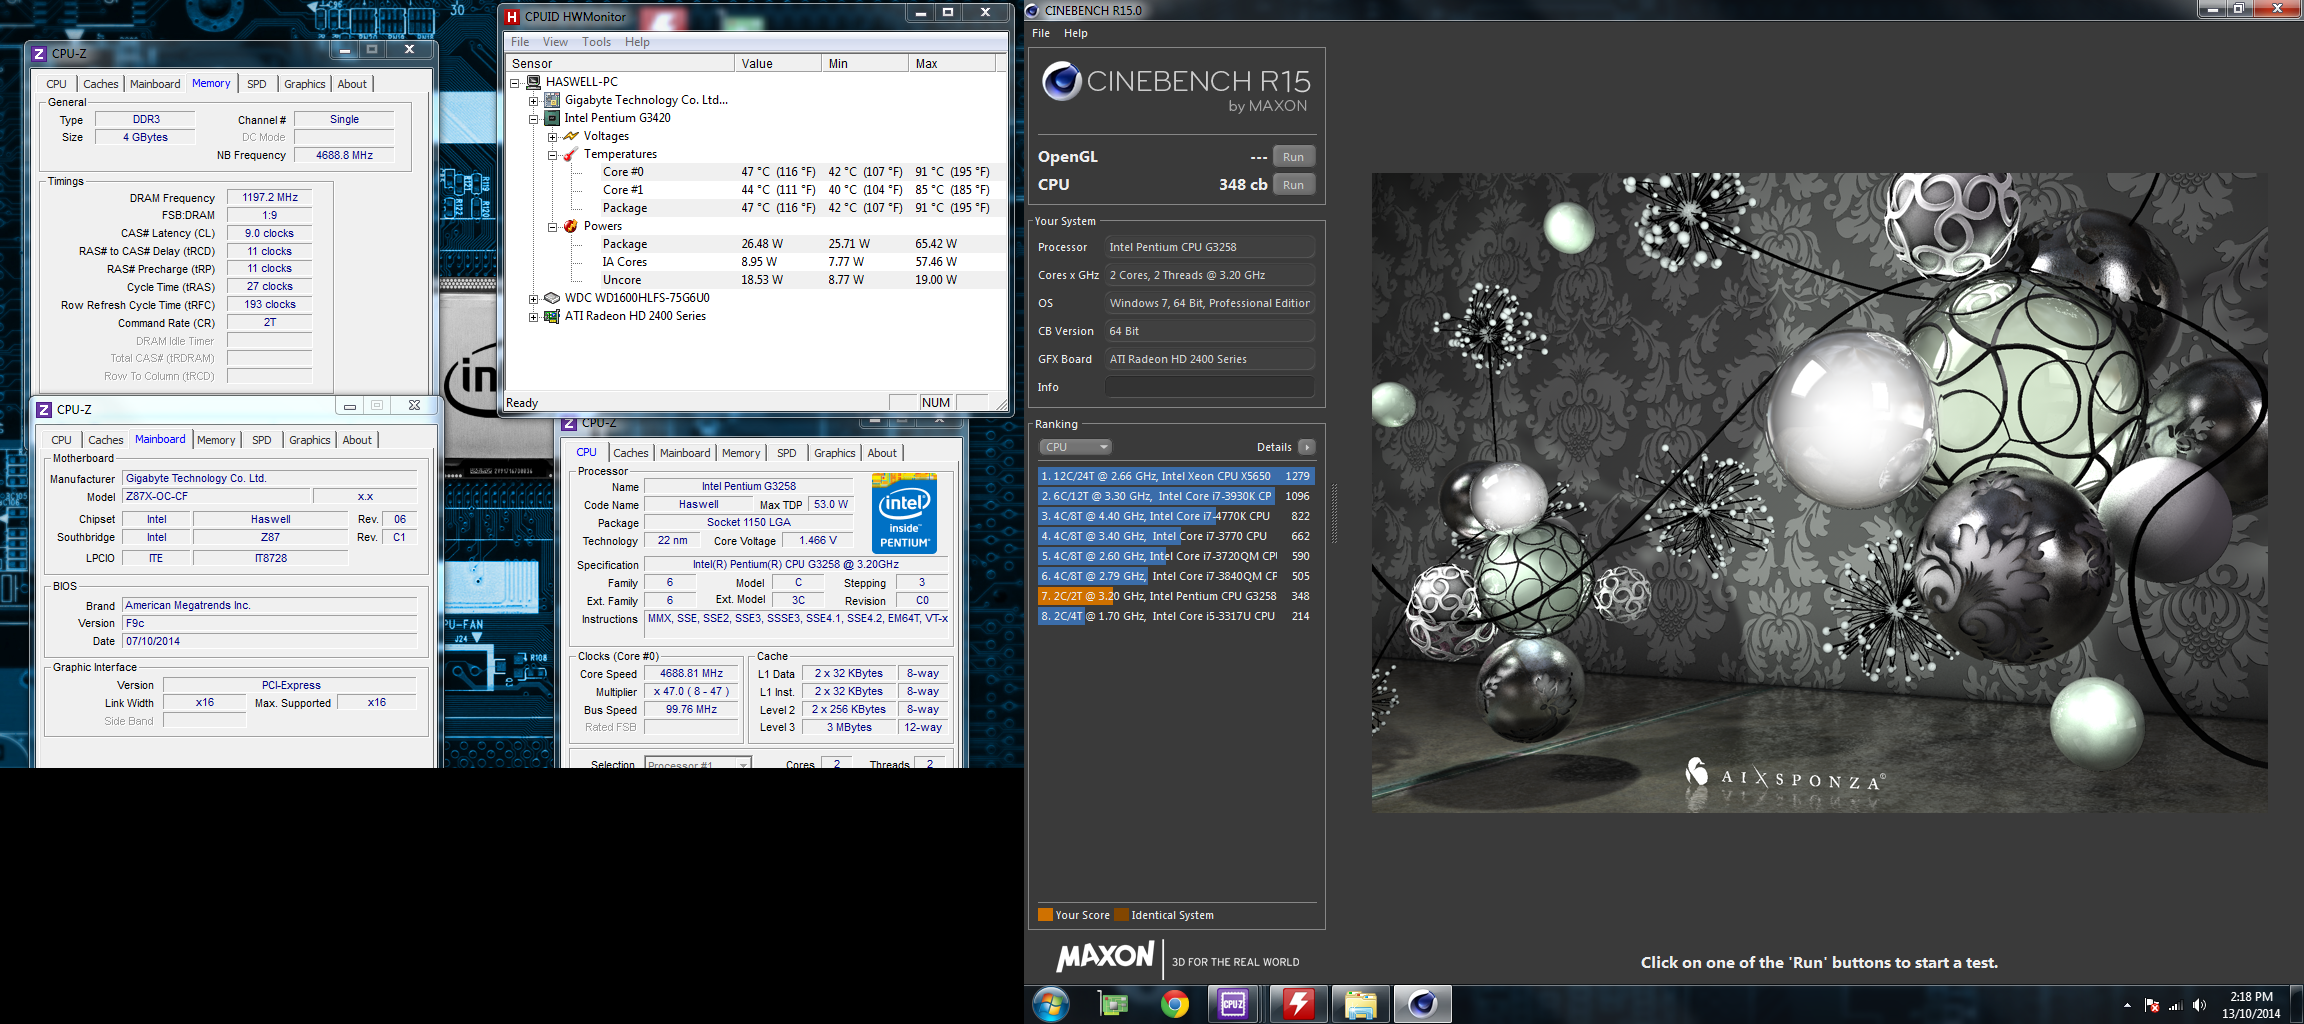
Task: Expand the Voltages node in HWMonitor
Action: (x=552, y=137)
